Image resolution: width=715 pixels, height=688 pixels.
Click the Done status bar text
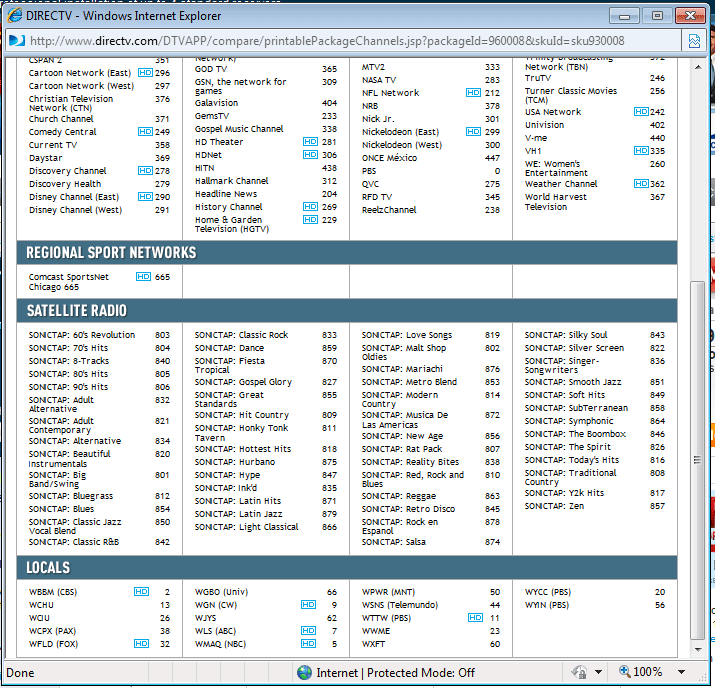click(20, 673)
